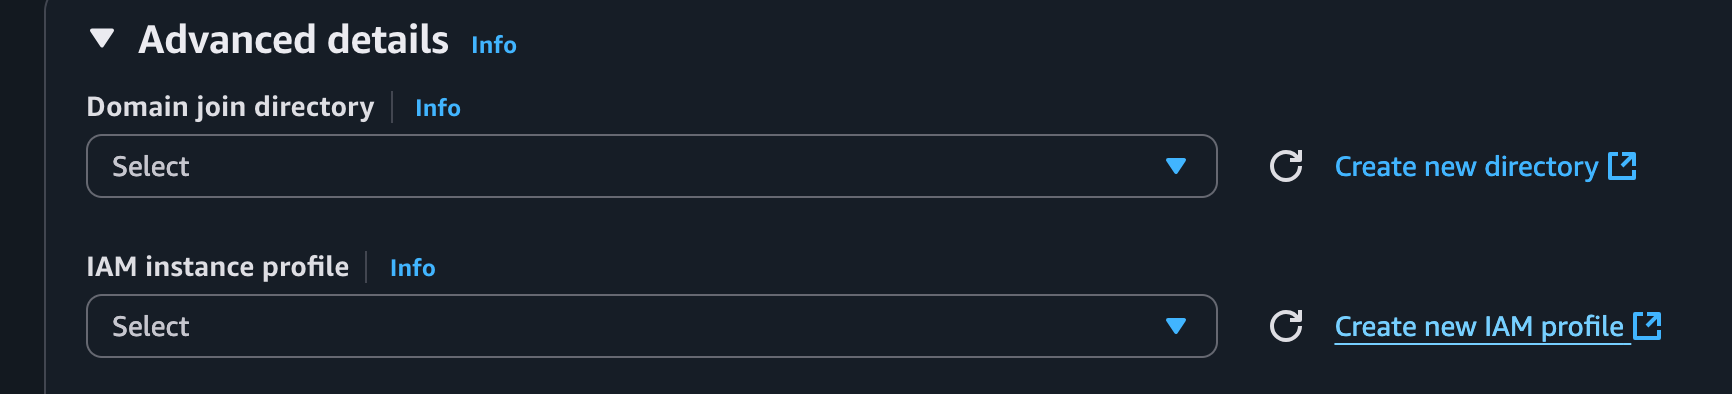This screenshot has height=394, width=1732.
Task: Open Info link for Domain join directory
Action: tap(438, 108)
